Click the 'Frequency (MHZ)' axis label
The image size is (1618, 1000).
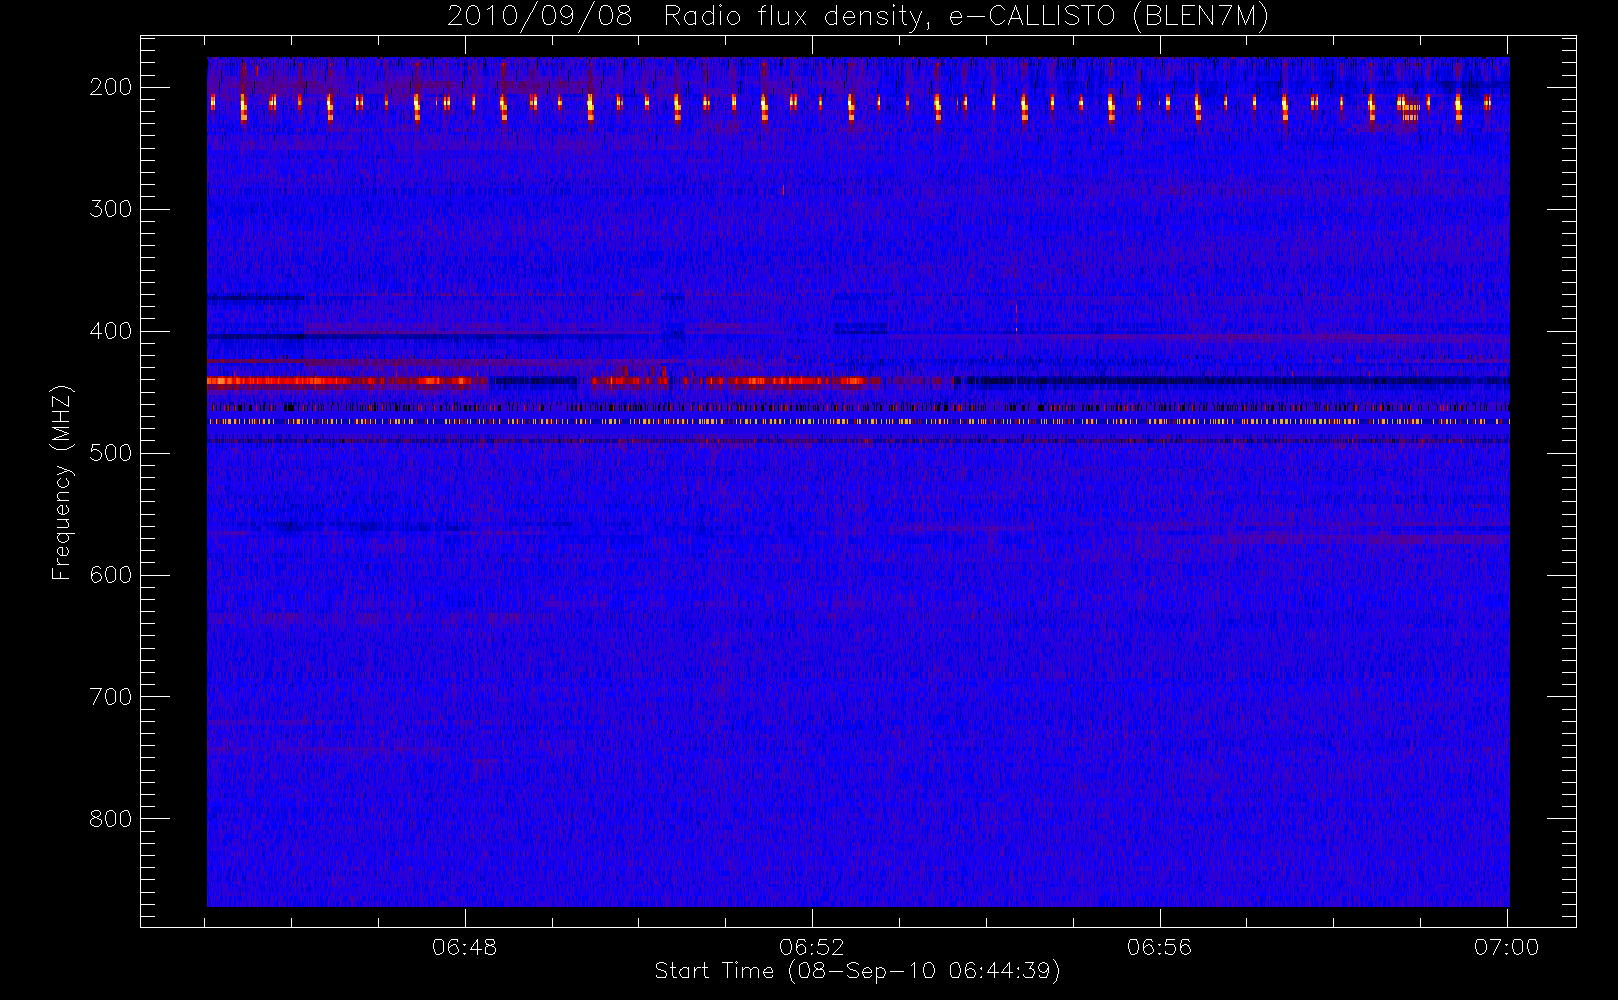62,482
